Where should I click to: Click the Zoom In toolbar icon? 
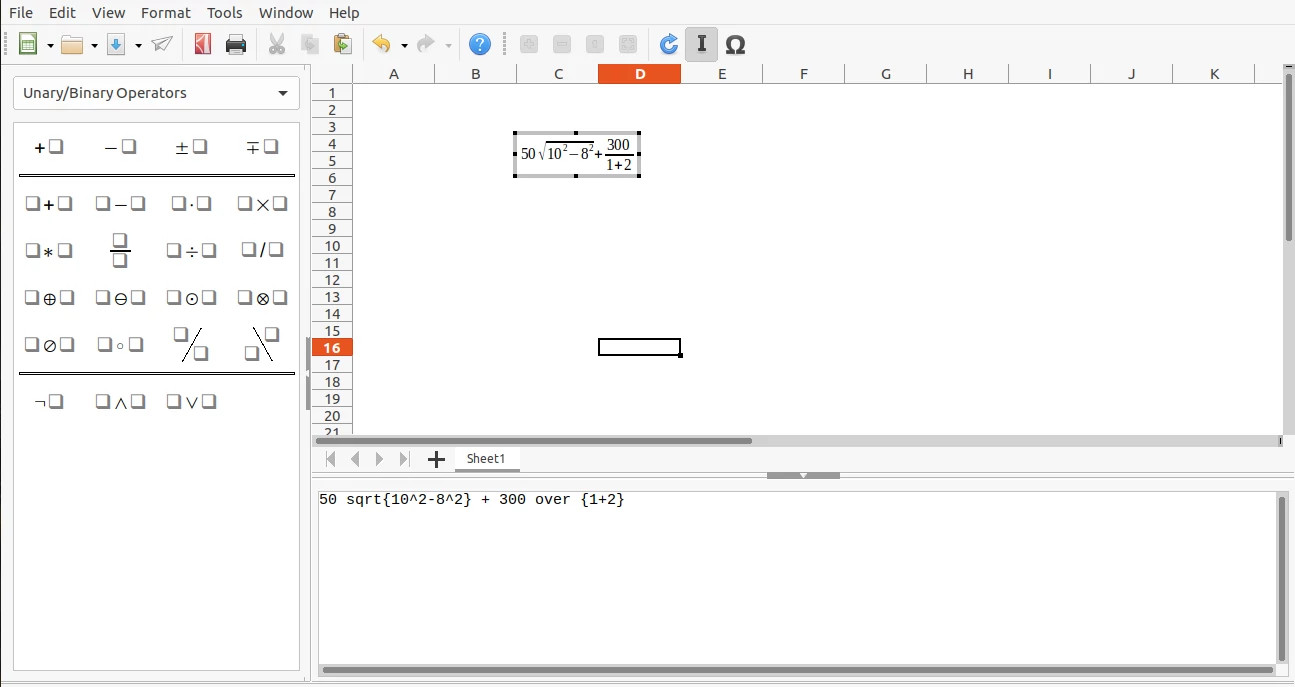tap(529, 44)
